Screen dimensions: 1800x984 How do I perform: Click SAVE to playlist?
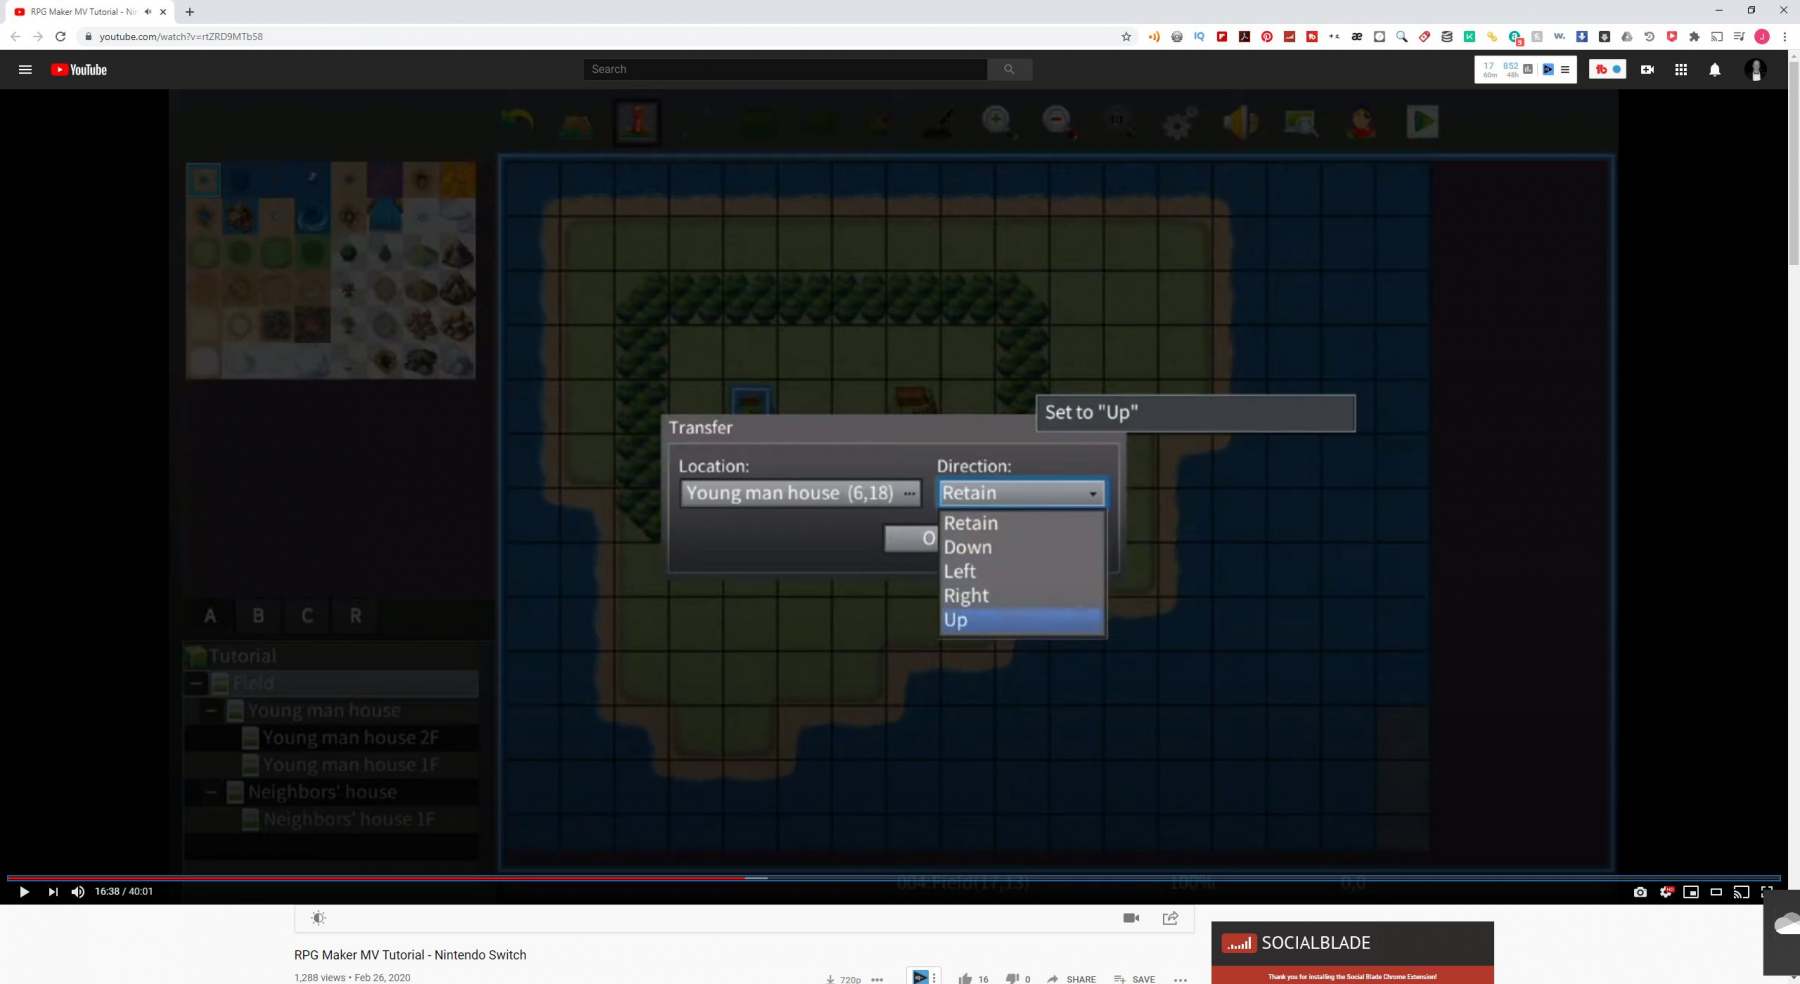1134,979
